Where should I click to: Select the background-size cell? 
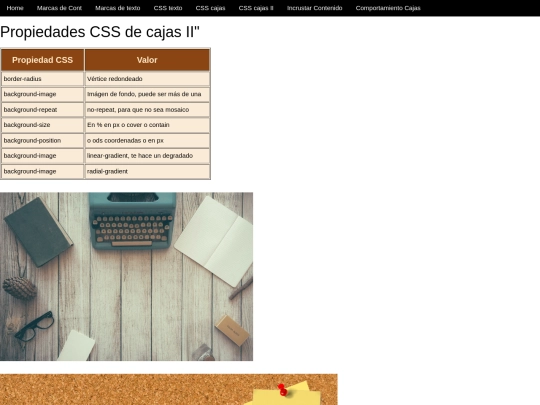42,125
